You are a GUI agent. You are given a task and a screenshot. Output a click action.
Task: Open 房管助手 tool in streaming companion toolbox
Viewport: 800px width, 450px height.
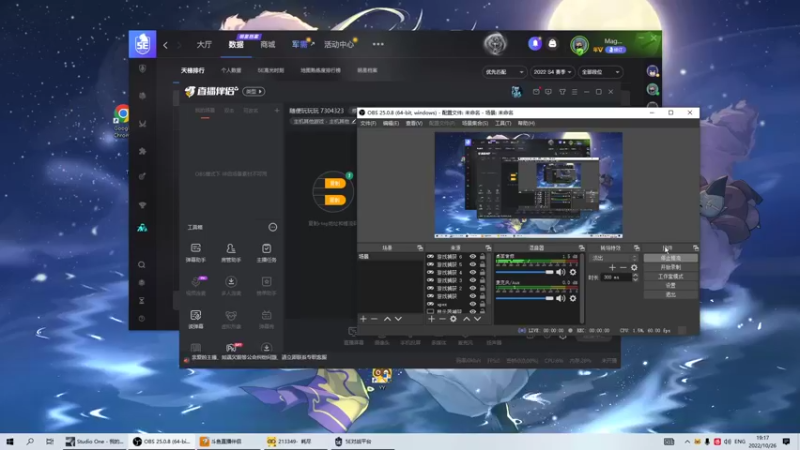click(x=231, y=253)
